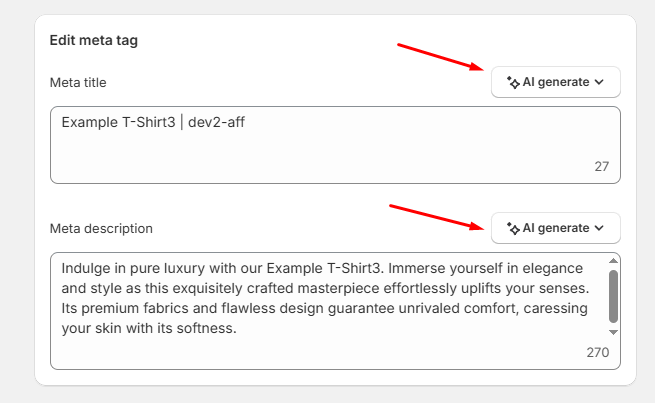The width and height of the screenshot is (655, 403).
Task: Expand the Meta description AI generate chevron
Action: coord(599,228)
